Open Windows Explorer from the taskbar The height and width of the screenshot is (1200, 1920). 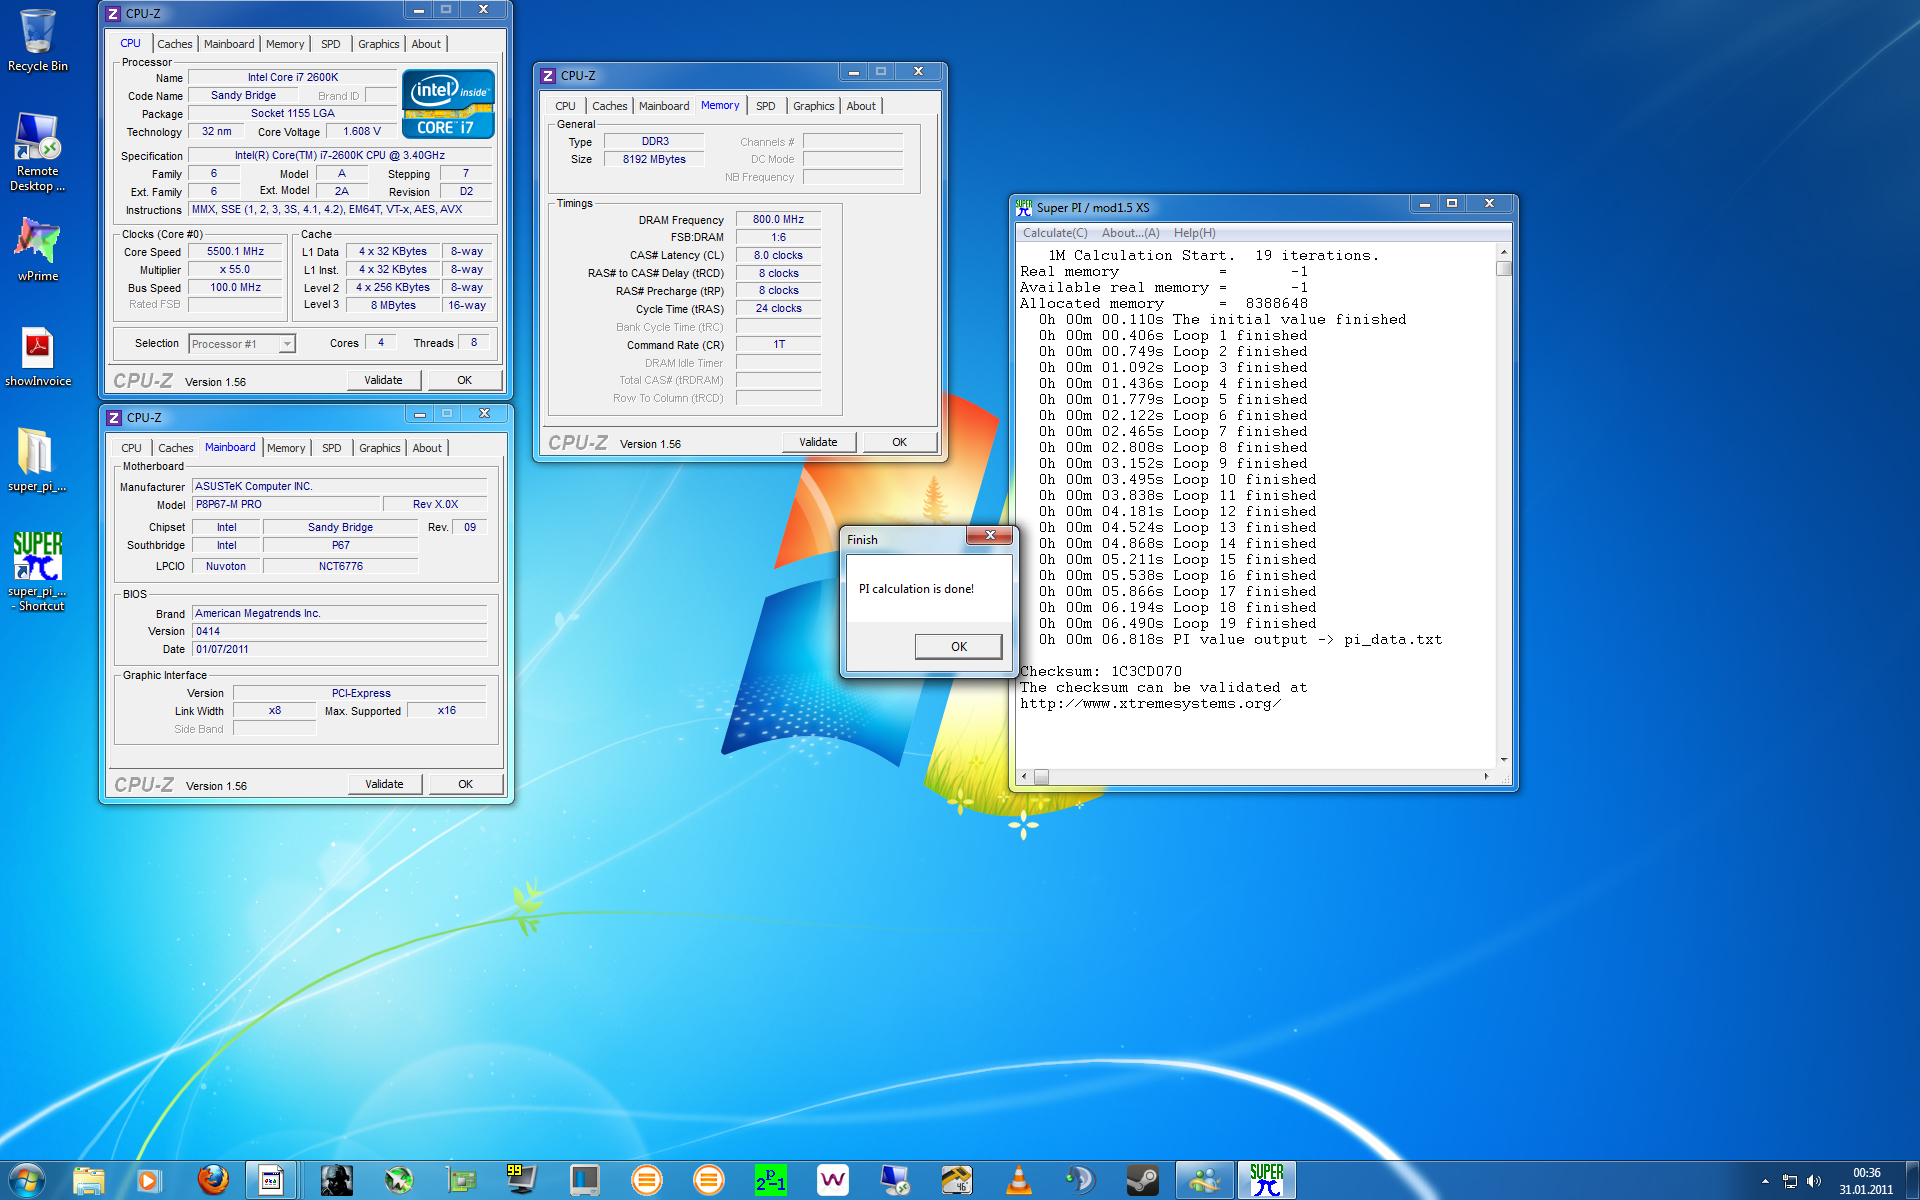(x=89, y=1181)
